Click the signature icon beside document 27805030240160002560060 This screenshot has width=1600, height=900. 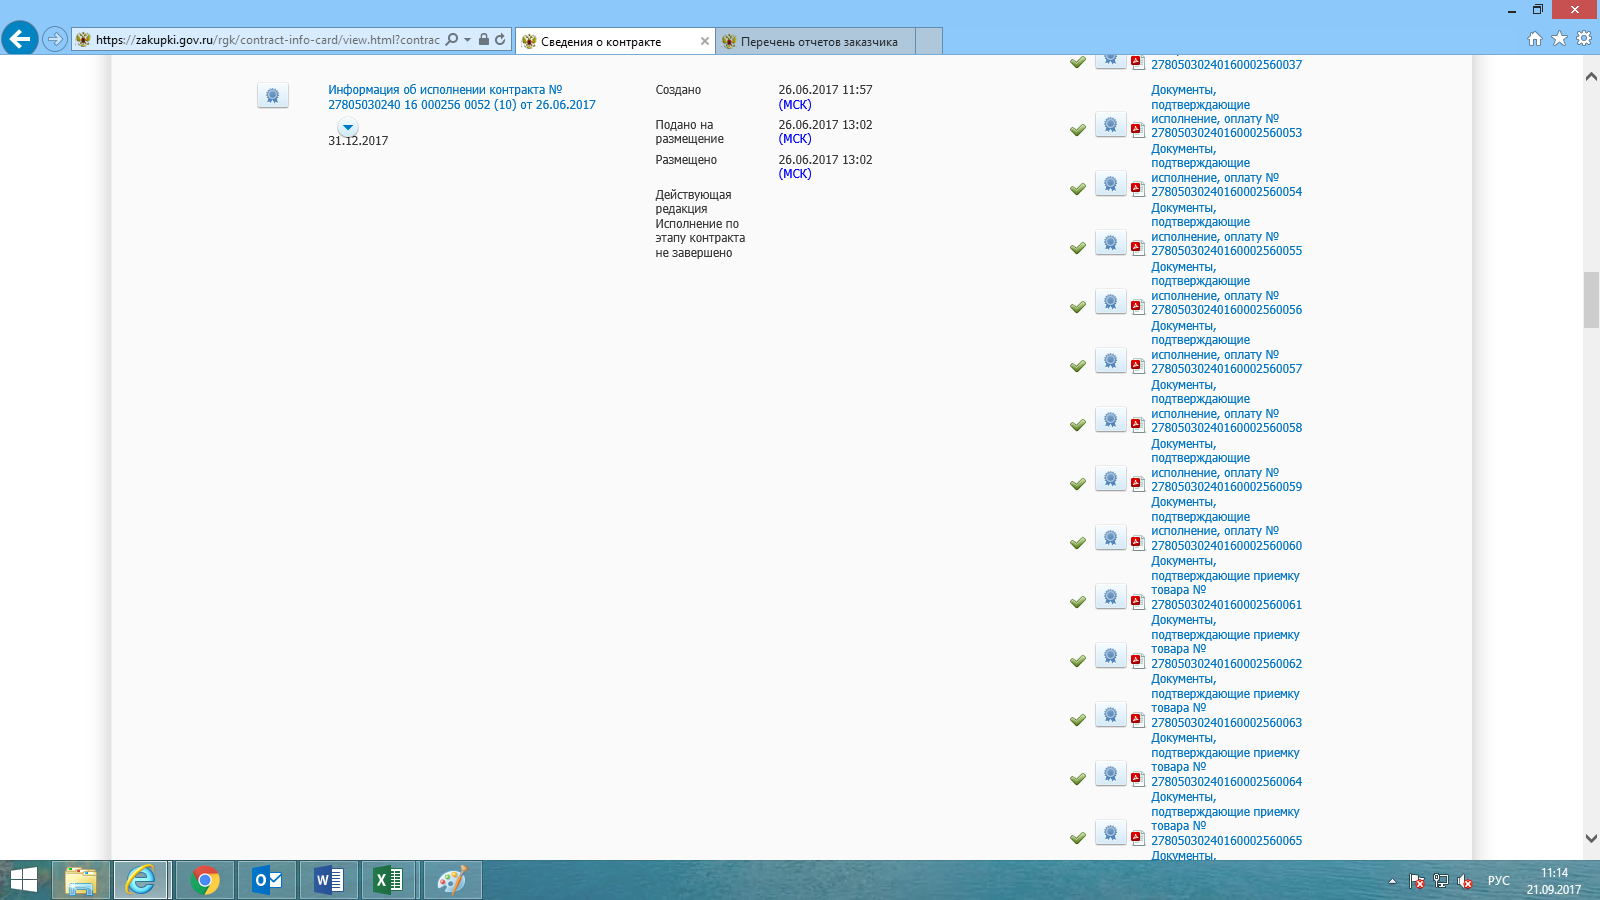[1110, 538]
